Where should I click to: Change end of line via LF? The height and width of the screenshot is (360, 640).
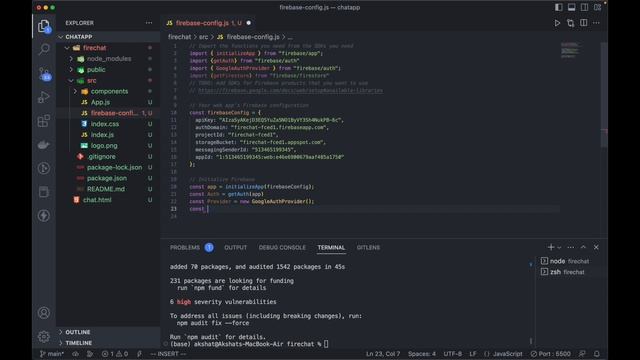click(473, 354)
